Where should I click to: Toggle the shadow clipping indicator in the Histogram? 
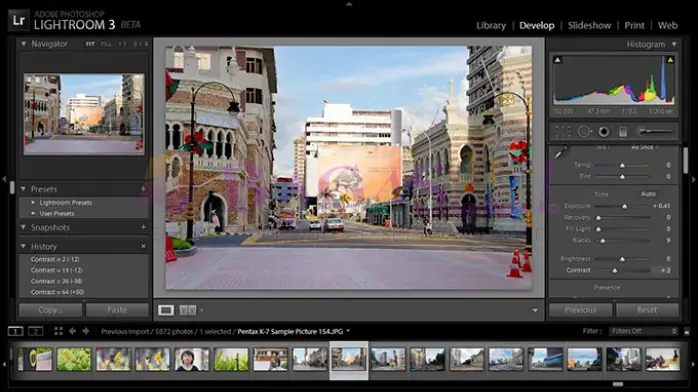[x=557, y=60]
